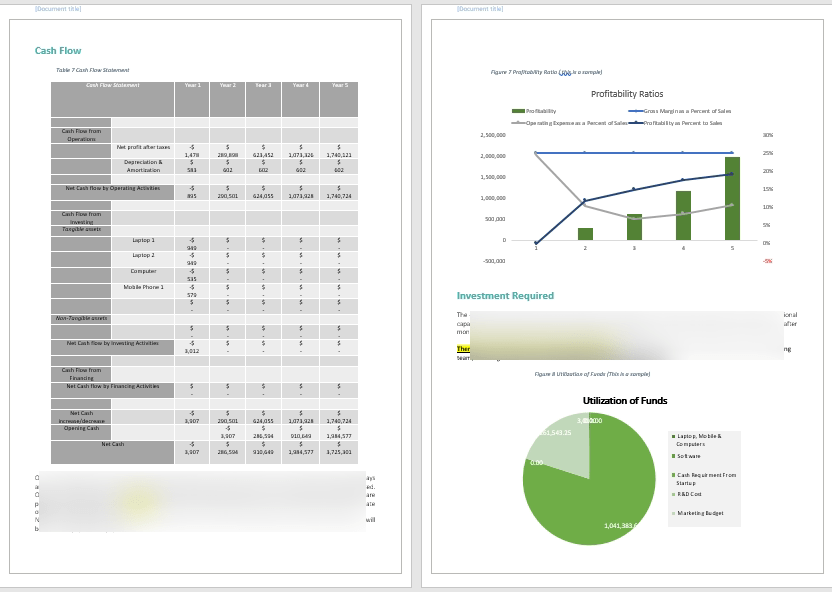832x592 pixels.
Task: Select the Laptop 1 row label in the table
Action: coord(140,240)
